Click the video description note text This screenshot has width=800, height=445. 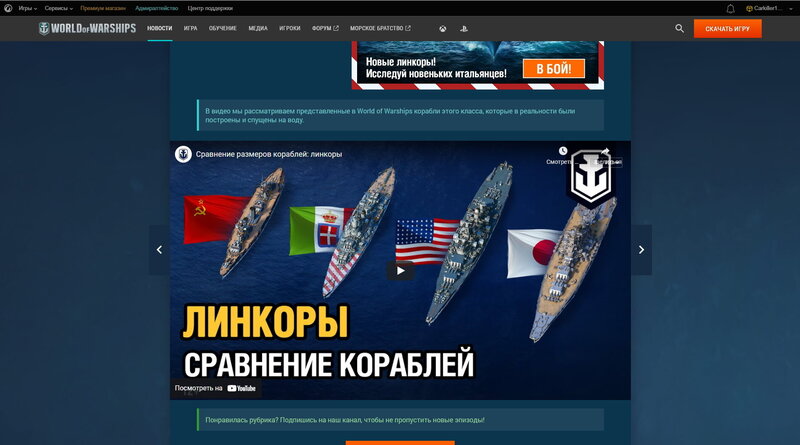tap(390, 115)
